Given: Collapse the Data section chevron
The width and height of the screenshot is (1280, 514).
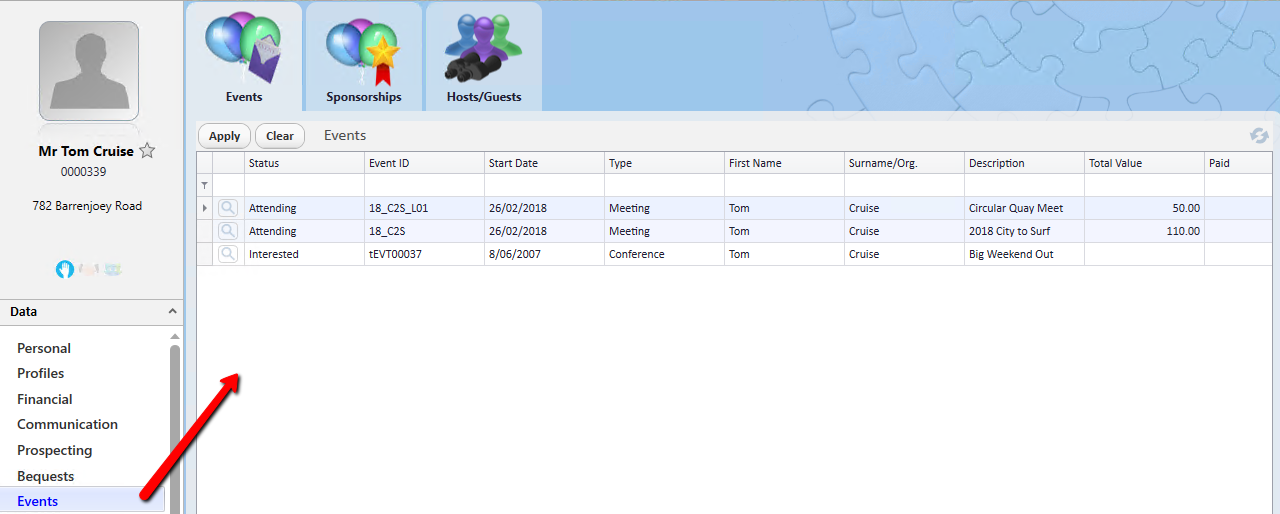Looking at the screenshot, I should 174,312.
